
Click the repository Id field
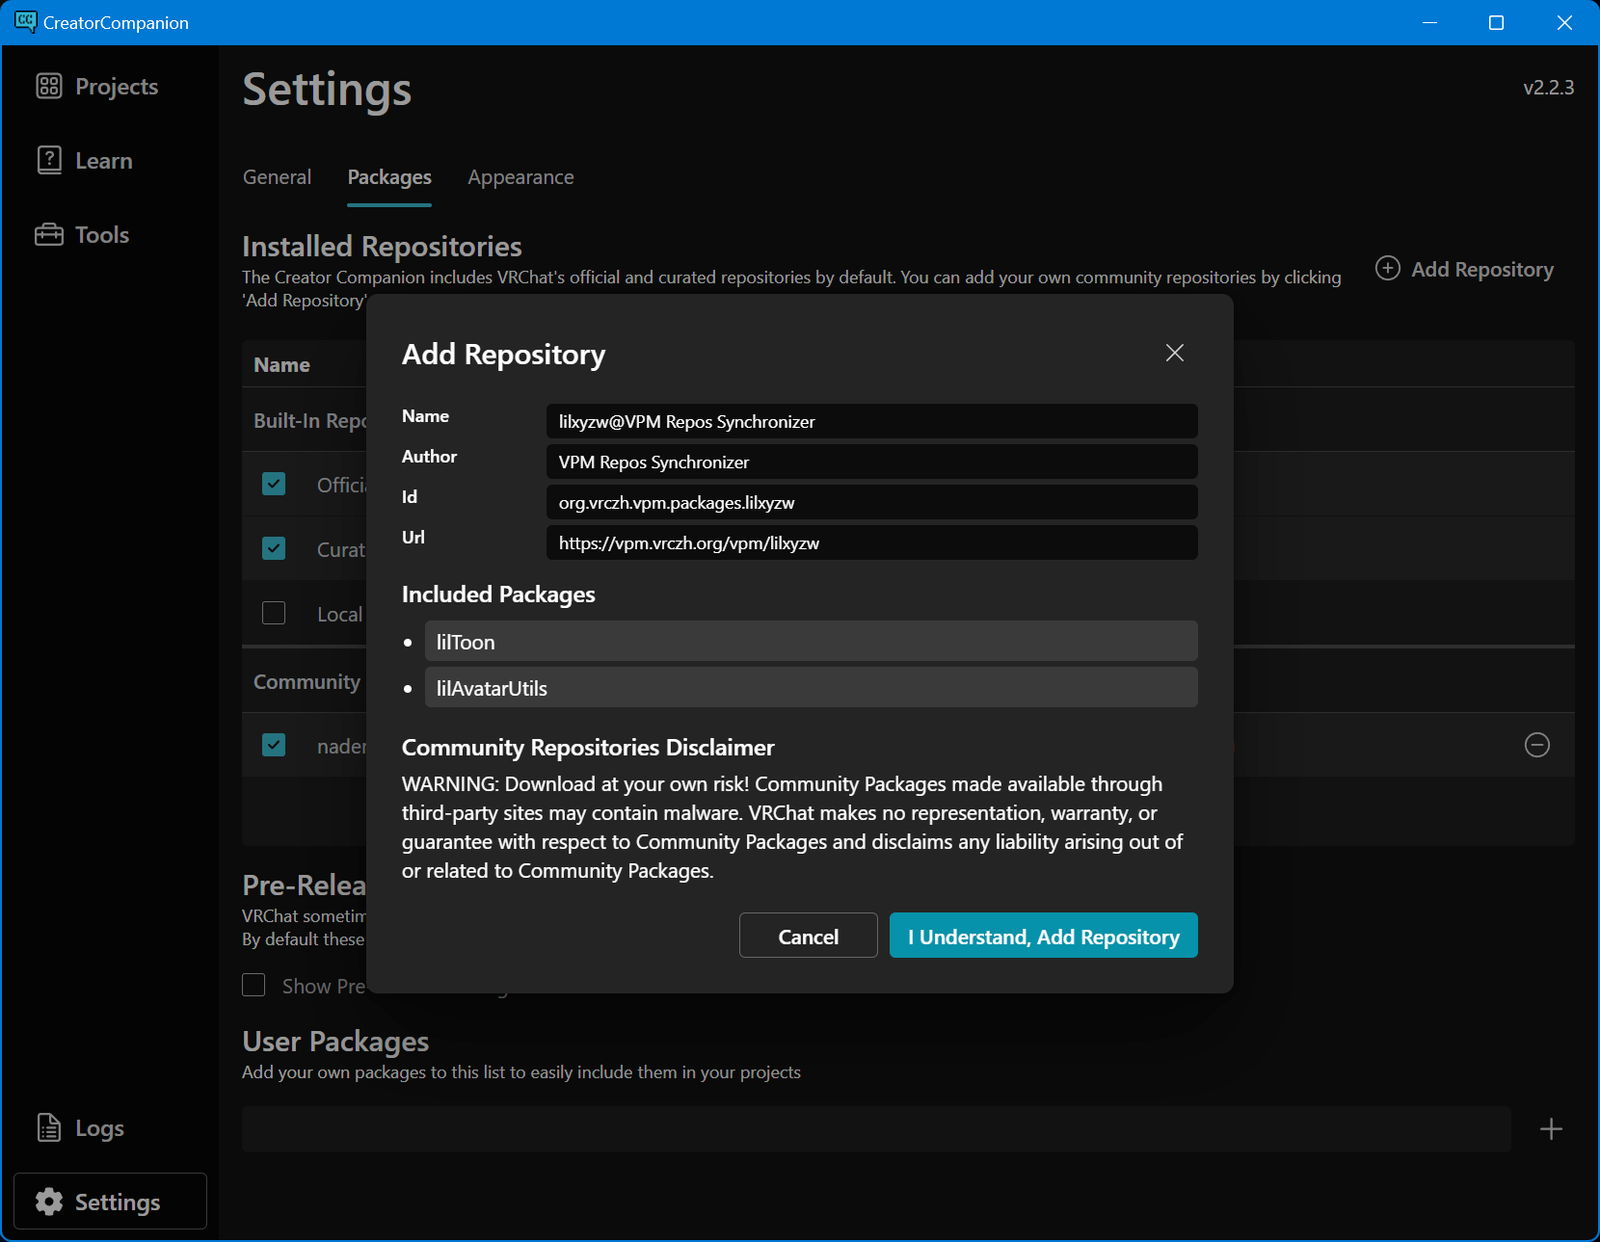coord(872,502)
